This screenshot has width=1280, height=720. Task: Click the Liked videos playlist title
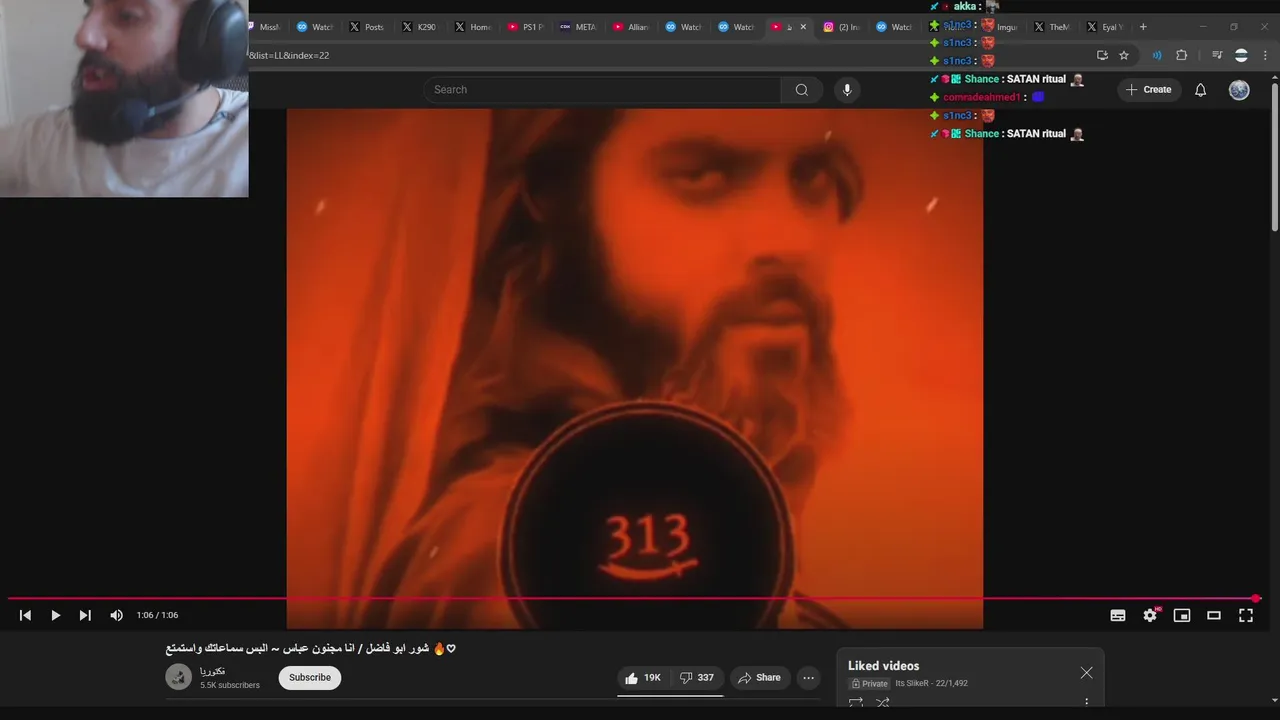pos(883,666)
